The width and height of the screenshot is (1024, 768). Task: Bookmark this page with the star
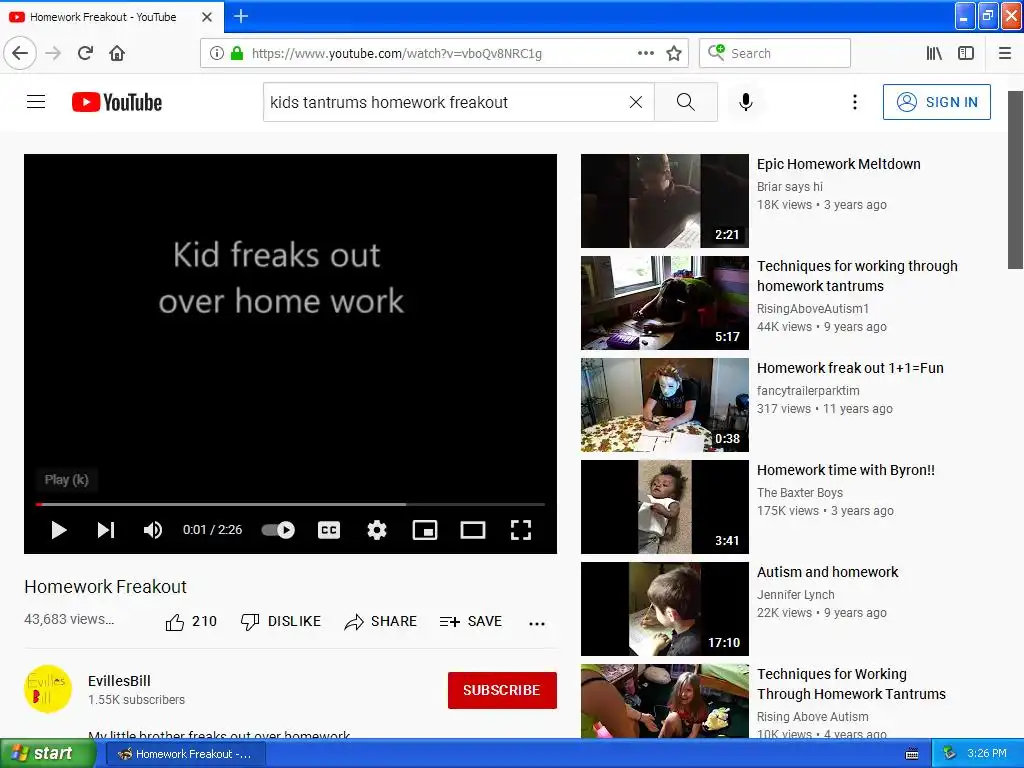point(674,53)
